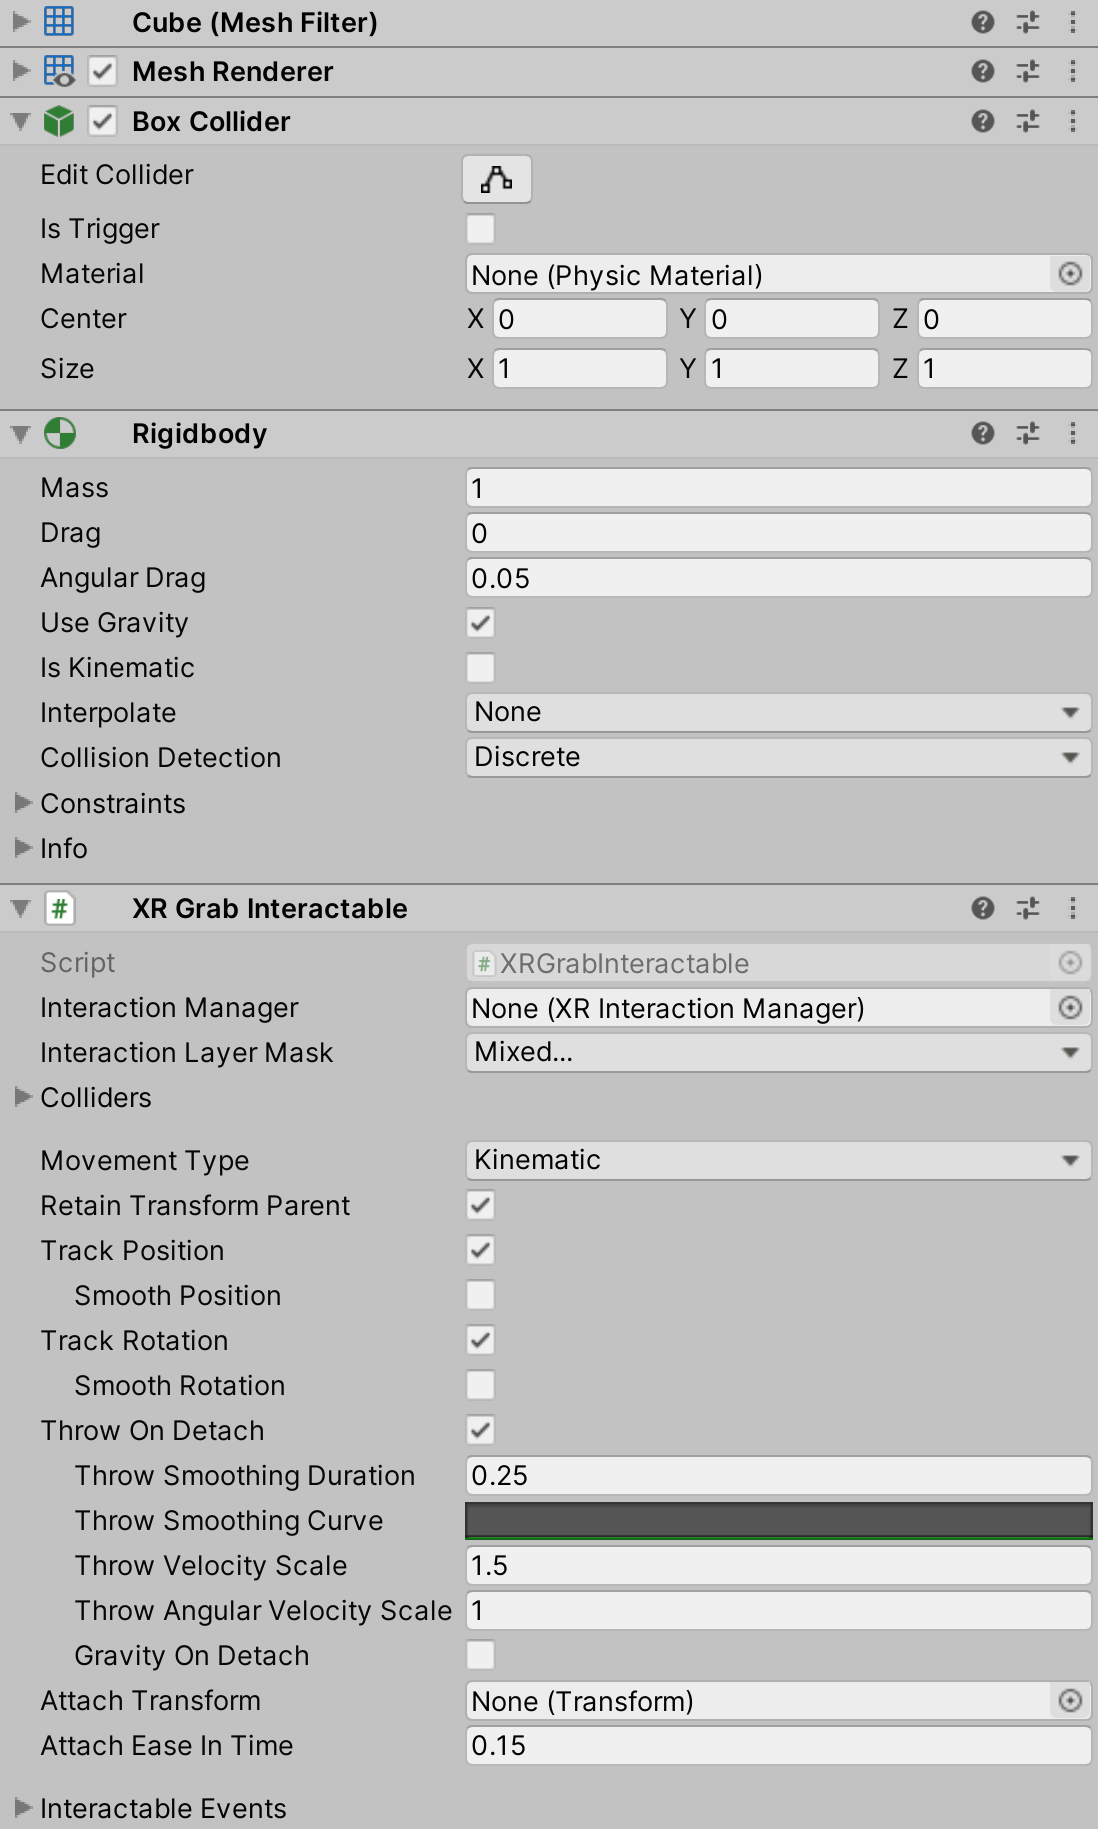
Task: Open the Script field object picker
Action: [1070, 962]
